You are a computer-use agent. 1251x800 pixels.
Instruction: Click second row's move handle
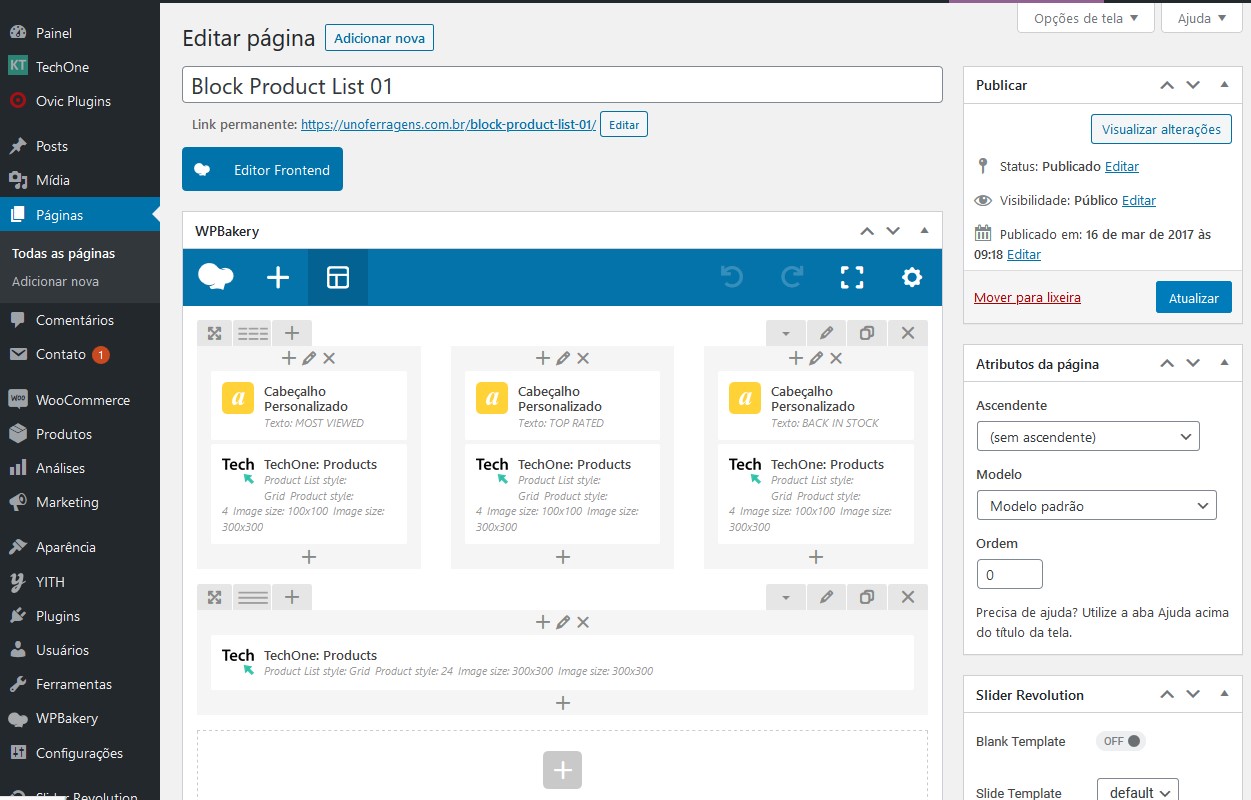point(214,597)
